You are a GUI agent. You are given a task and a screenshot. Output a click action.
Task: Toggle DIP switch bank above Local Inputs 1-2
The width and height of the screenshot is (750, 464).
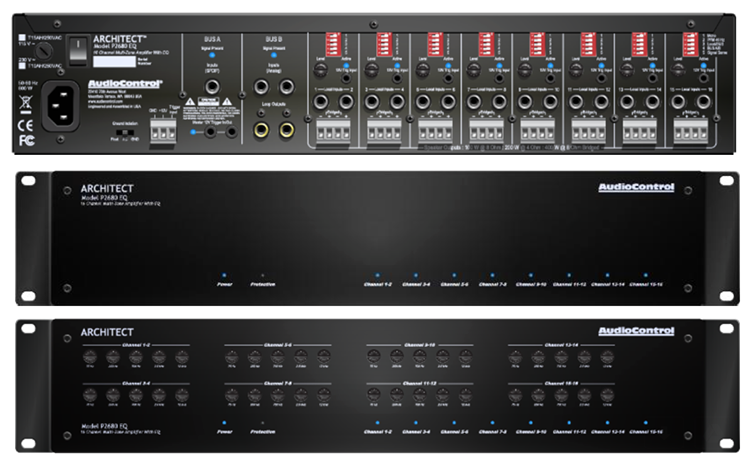coord(333,44)
